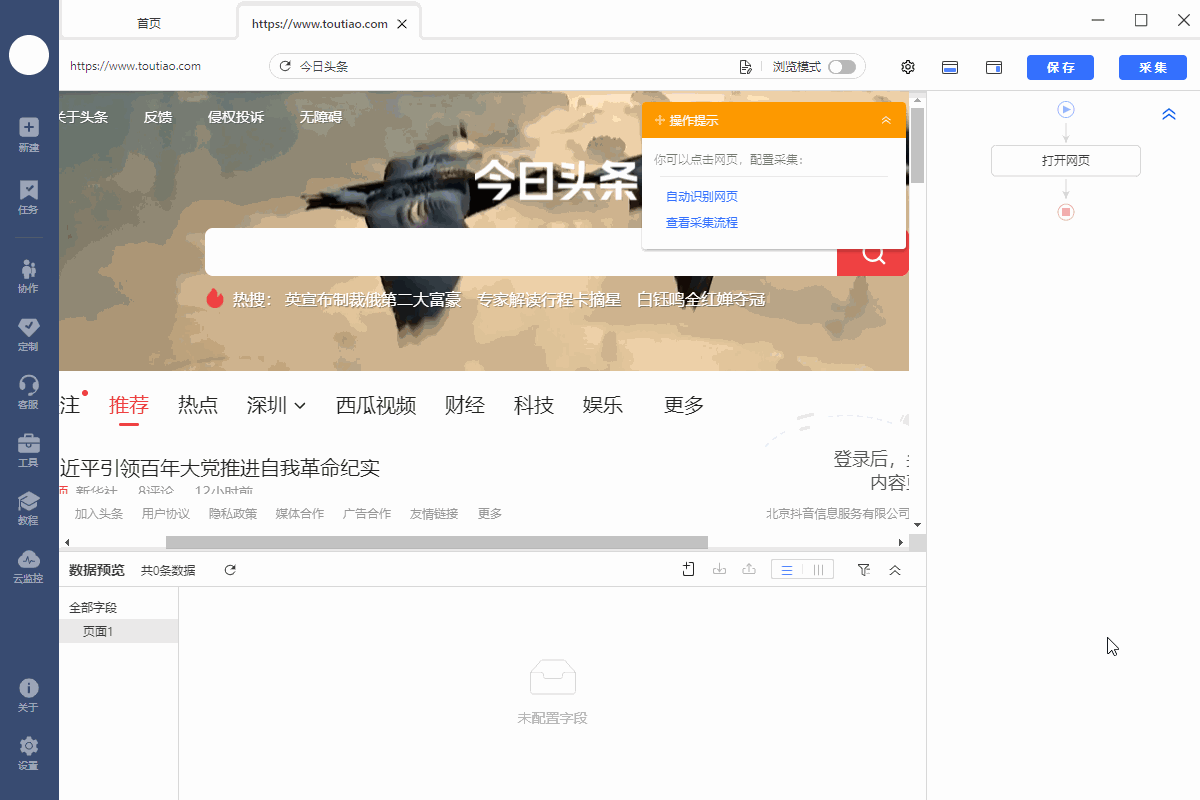
Task: Click the bottom-panel layout icon
Action: pos(950,67)
